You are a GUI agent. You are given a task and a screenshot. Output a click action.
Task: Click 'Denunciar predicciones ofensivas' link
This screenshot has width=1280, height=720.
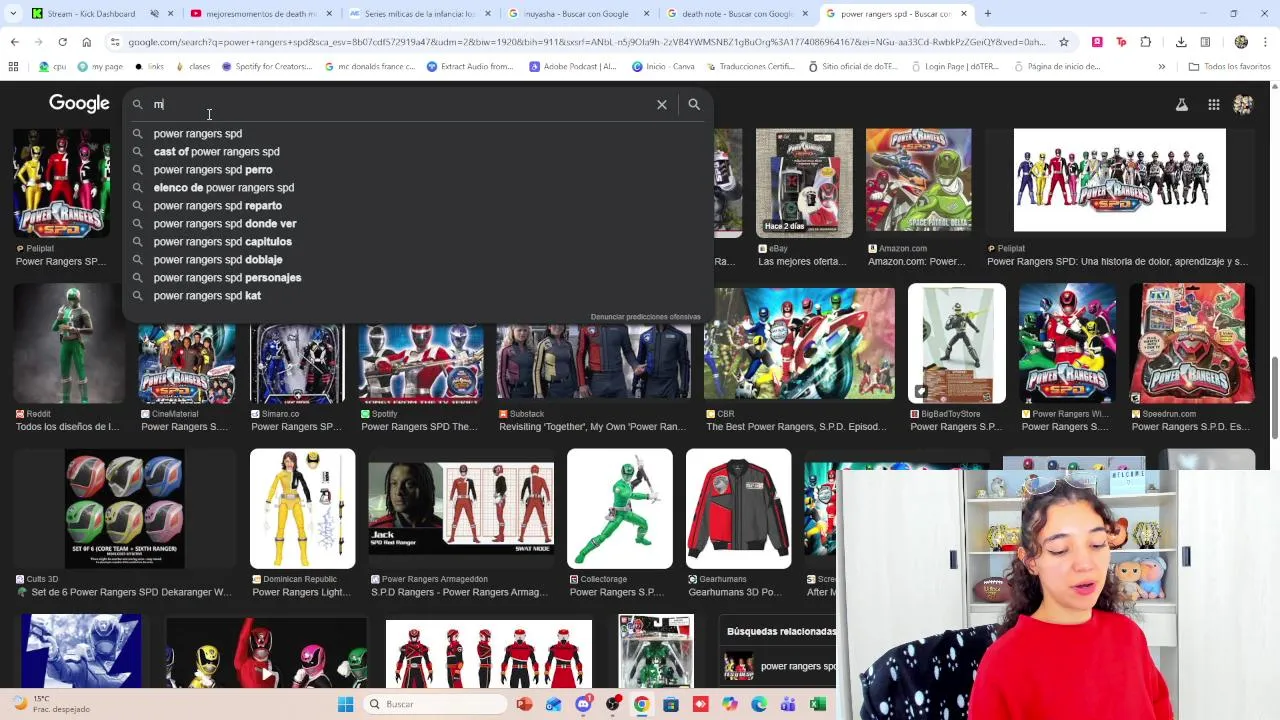(x=645, y=317)
